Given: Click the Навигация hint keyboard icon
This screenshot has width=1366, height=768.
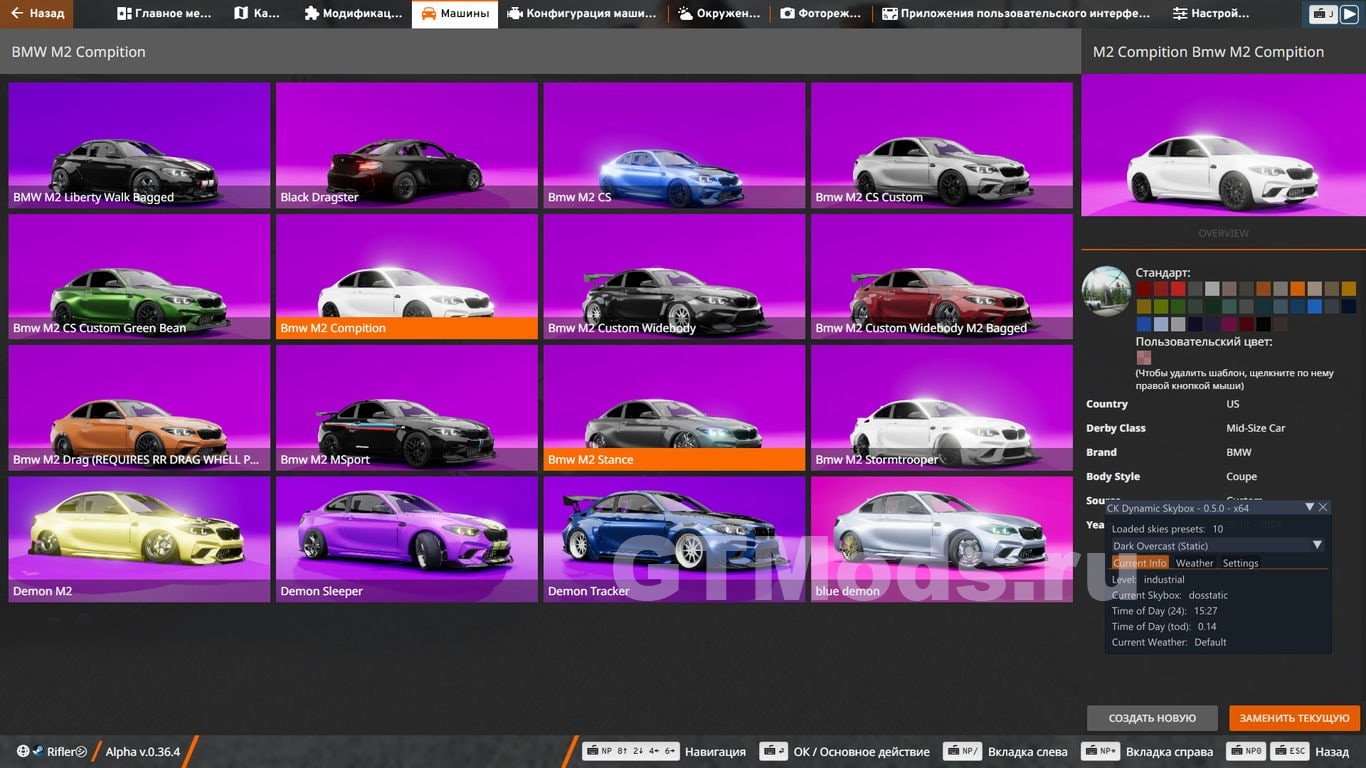Looking at the screenshot, I should tap(632, 752).
